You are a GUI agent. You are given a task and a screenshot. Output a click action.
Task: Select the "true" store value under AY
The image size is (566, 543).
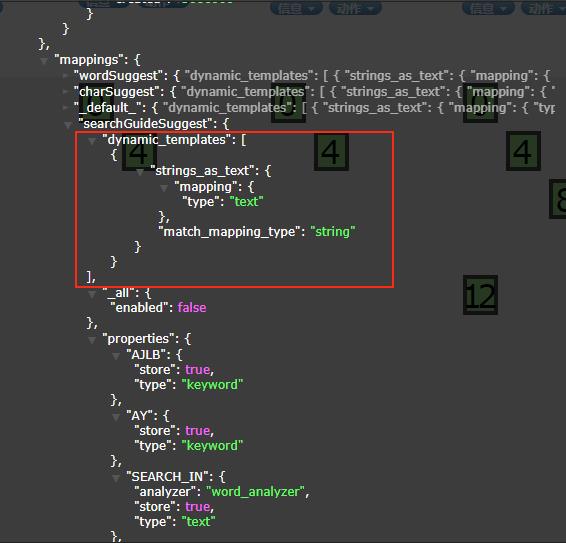197,431
